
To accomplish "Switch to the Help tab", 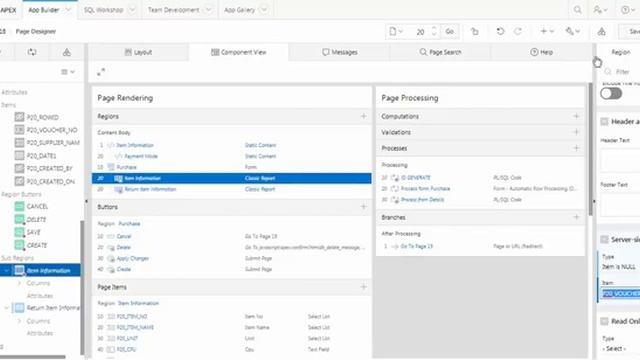I will click(x=541, y=52).
